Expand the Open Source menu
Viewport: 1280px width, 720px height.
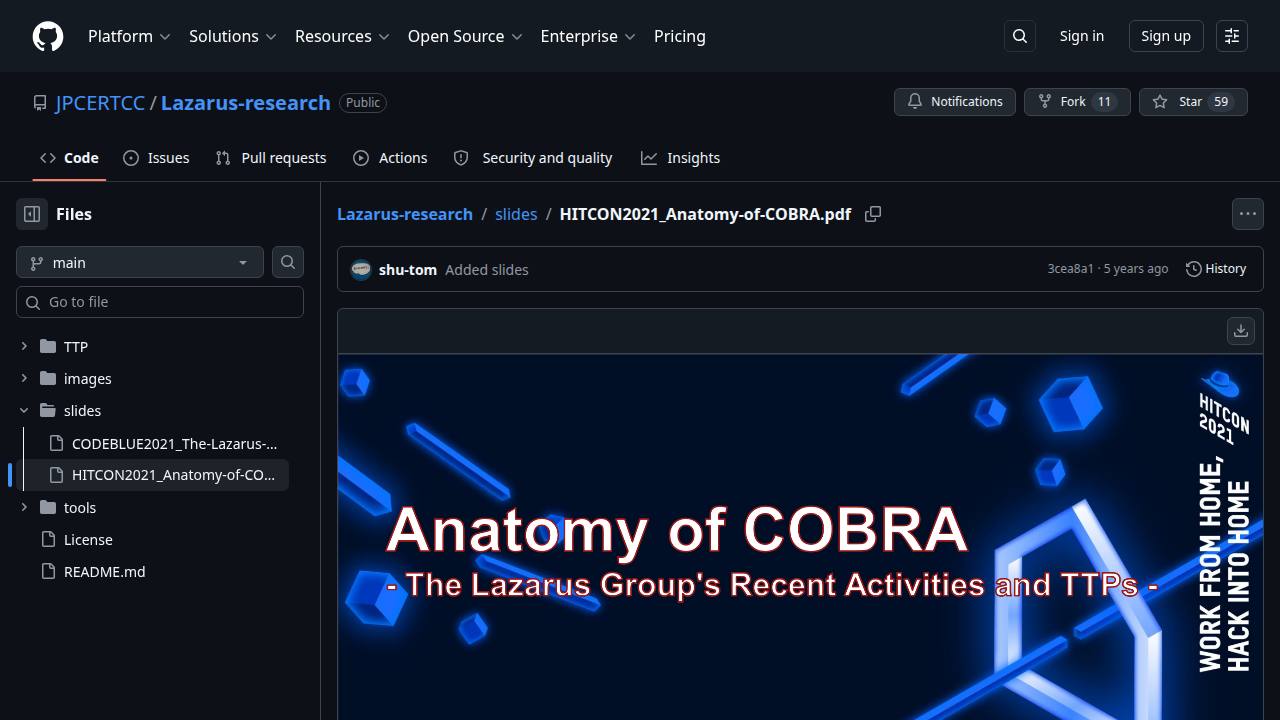tap(465, 36)
